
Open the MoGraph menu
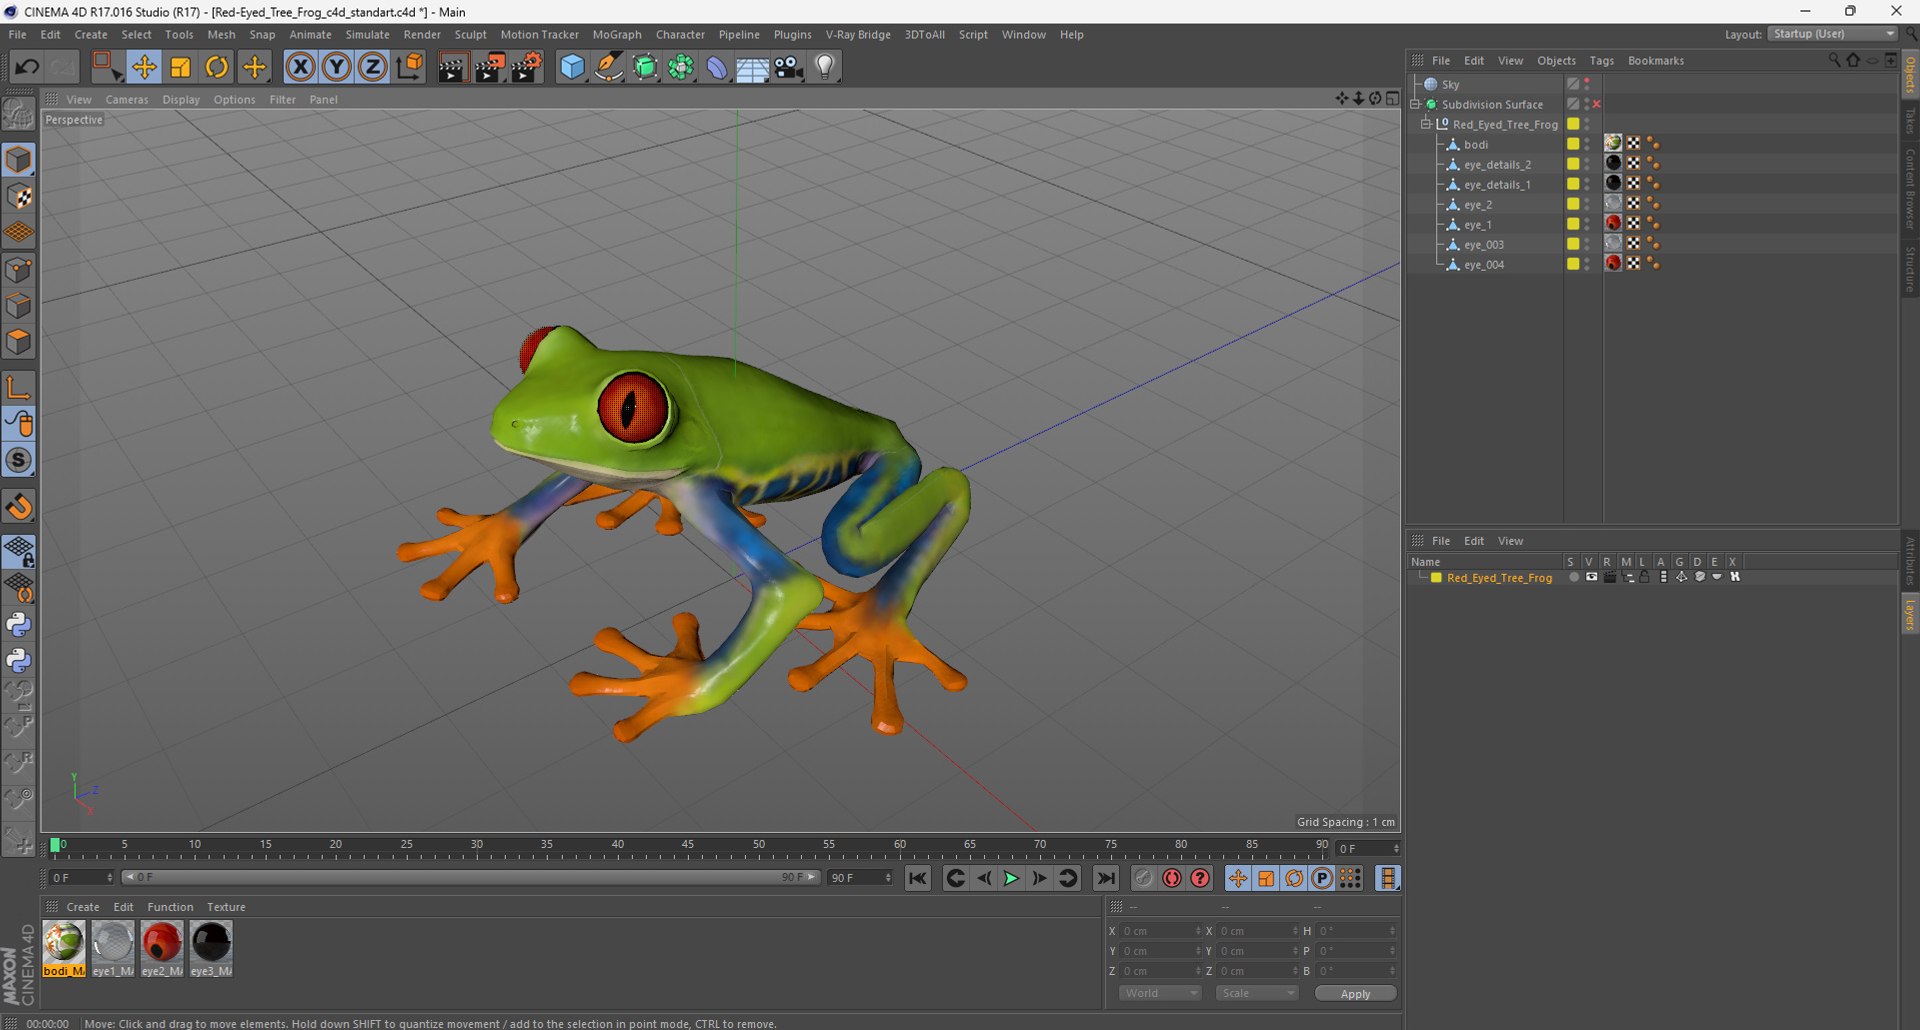coord(617,34)
